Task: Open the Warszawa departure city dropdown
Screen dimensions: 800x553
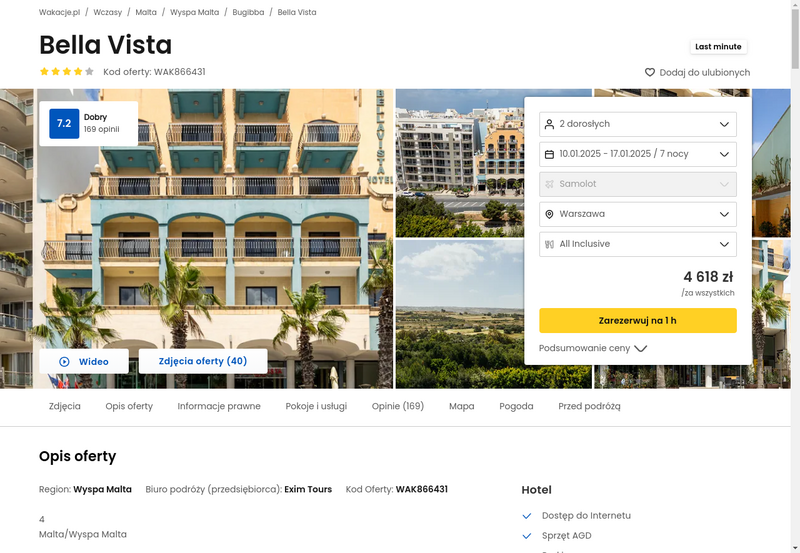Action: [x=638, y=214]
